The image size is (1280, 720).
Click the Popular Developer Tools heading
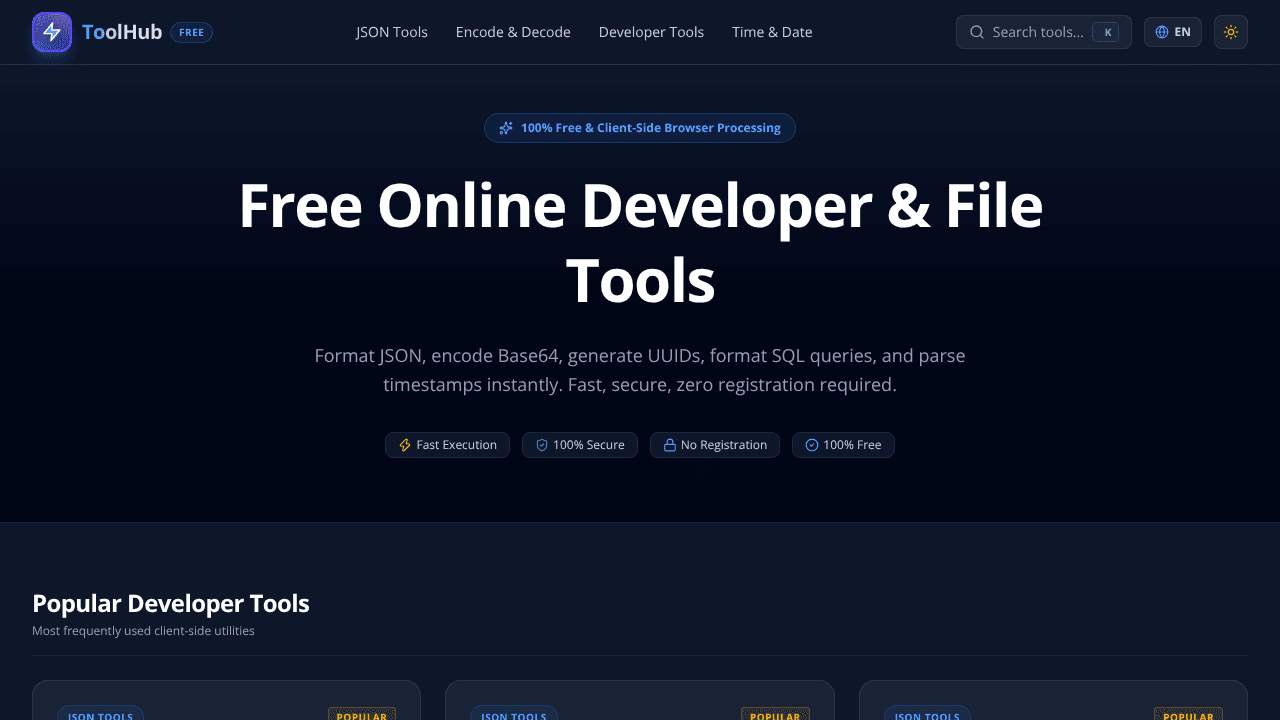tap(171, 604)
